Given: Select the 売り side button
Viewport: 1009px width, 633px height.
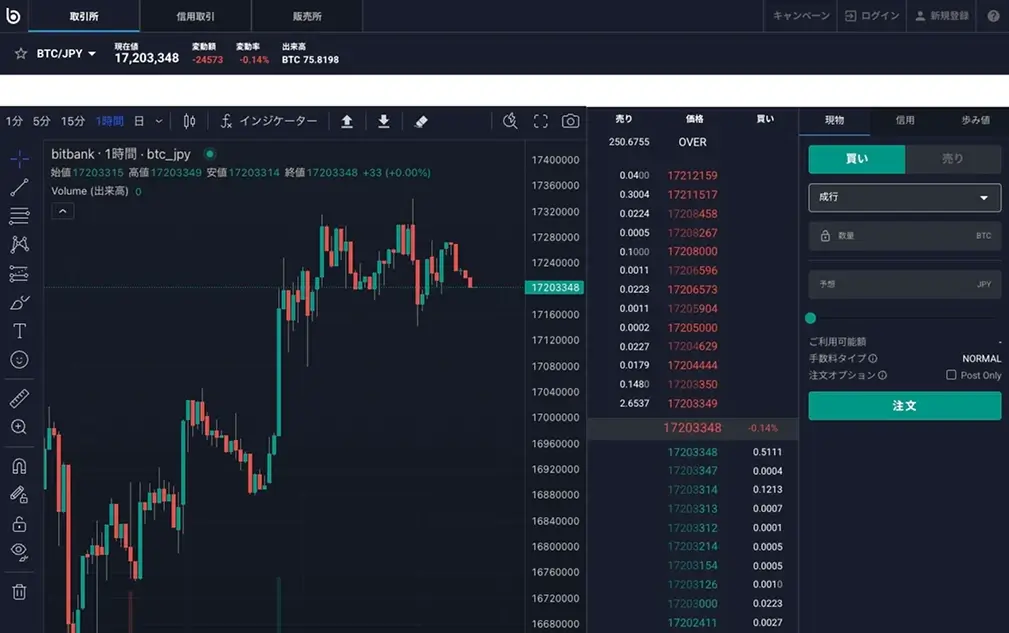Looking at the screenshot, I should (953, 159).
